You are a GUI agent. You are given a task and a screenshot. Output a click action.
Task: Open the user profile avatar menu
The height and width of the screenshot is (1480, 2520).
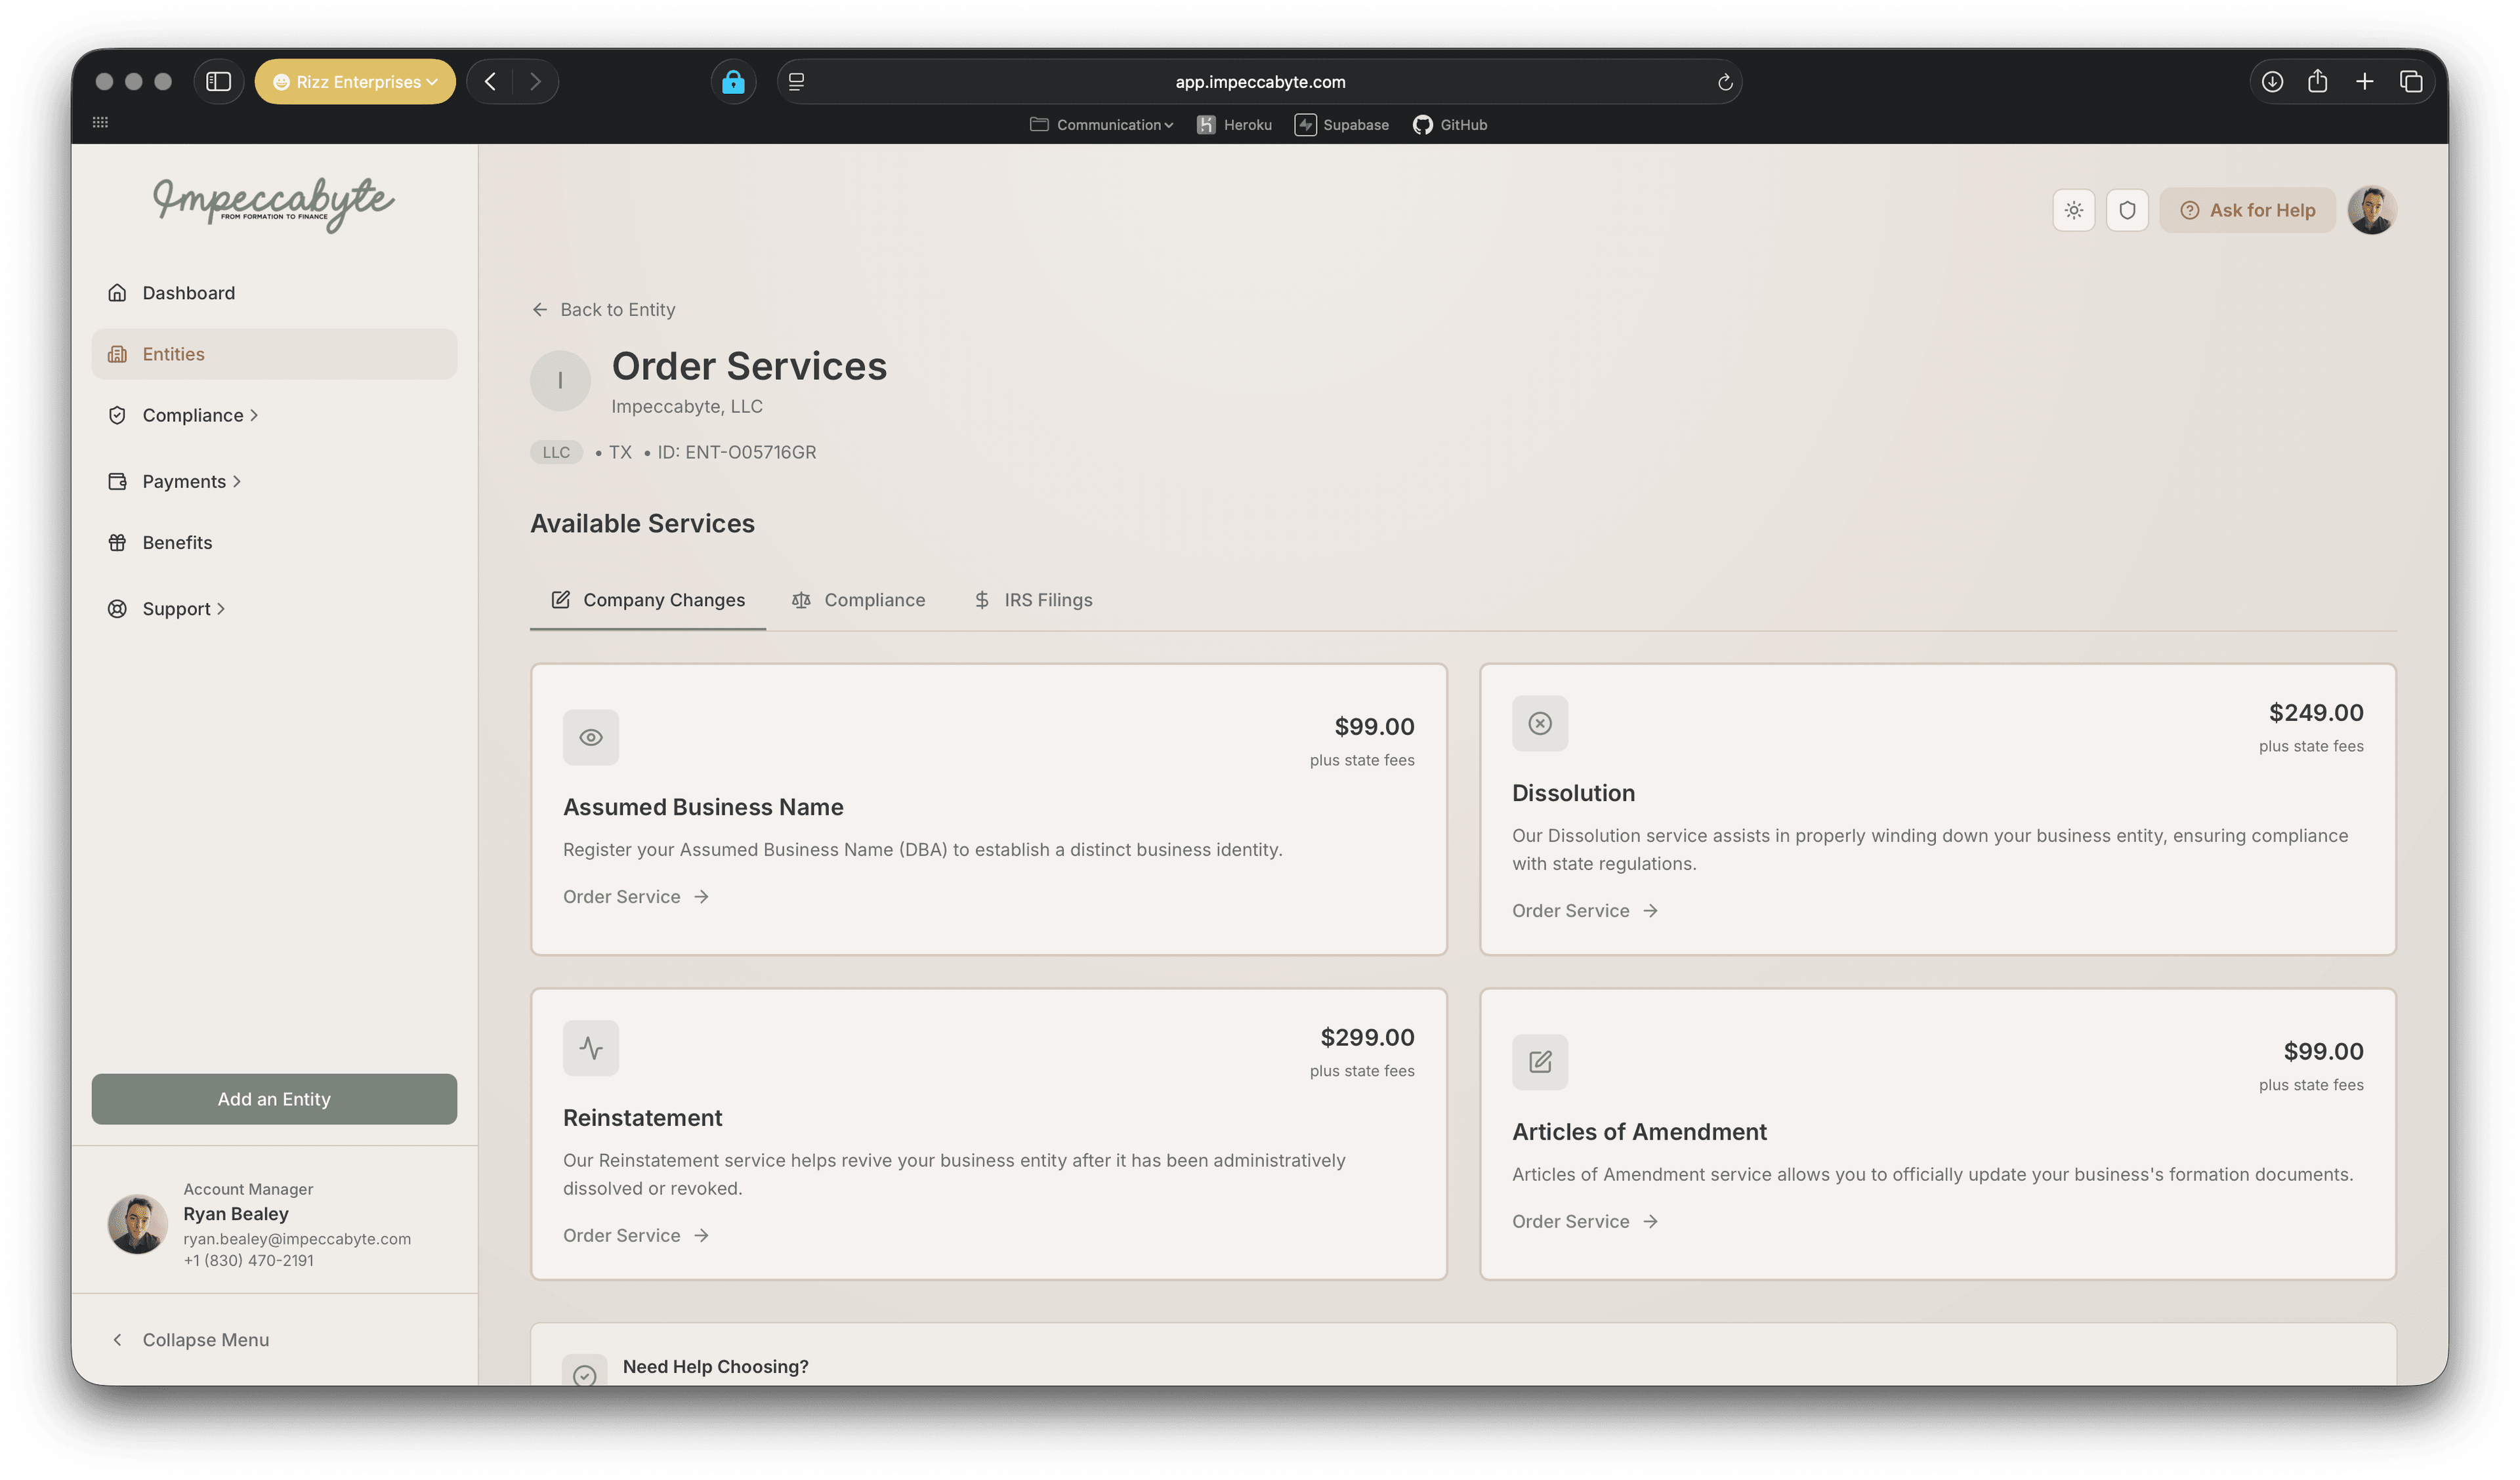[2371, 210]
